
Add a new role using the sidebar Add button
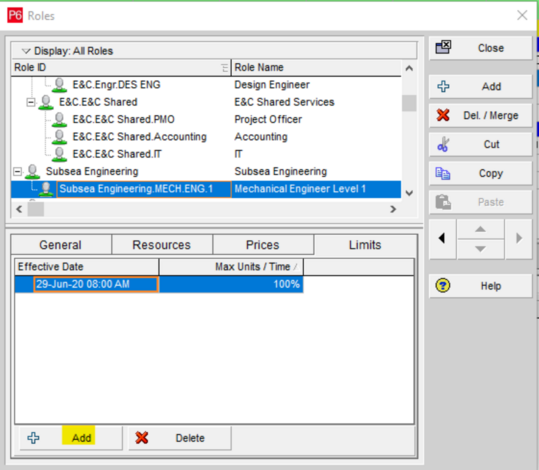pos(480,86)
